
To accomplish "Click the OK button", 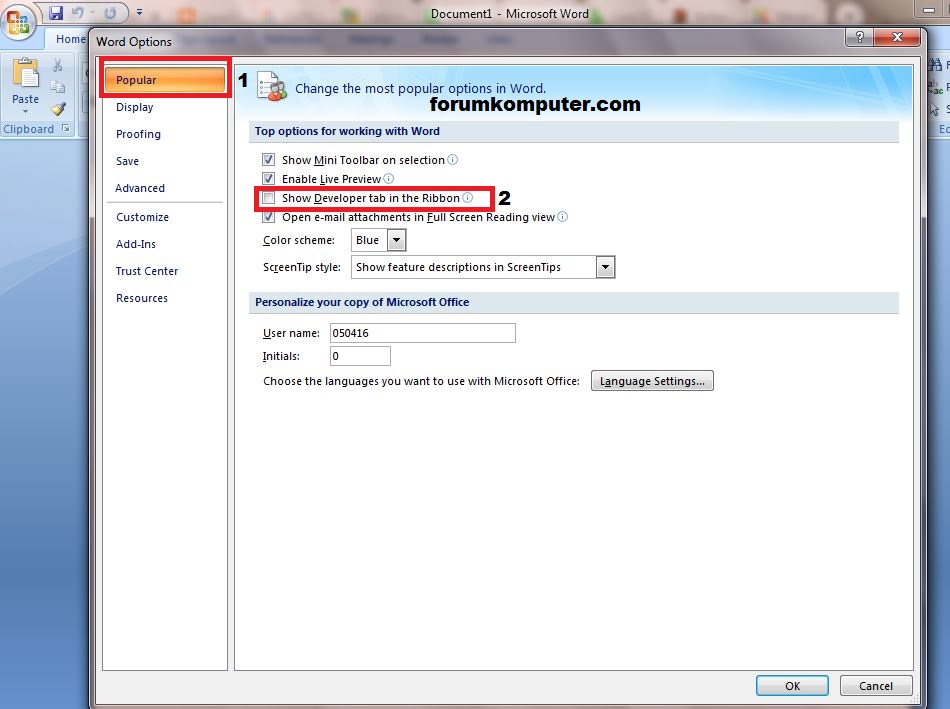I will pyautogui.click(x=792, y=685).
